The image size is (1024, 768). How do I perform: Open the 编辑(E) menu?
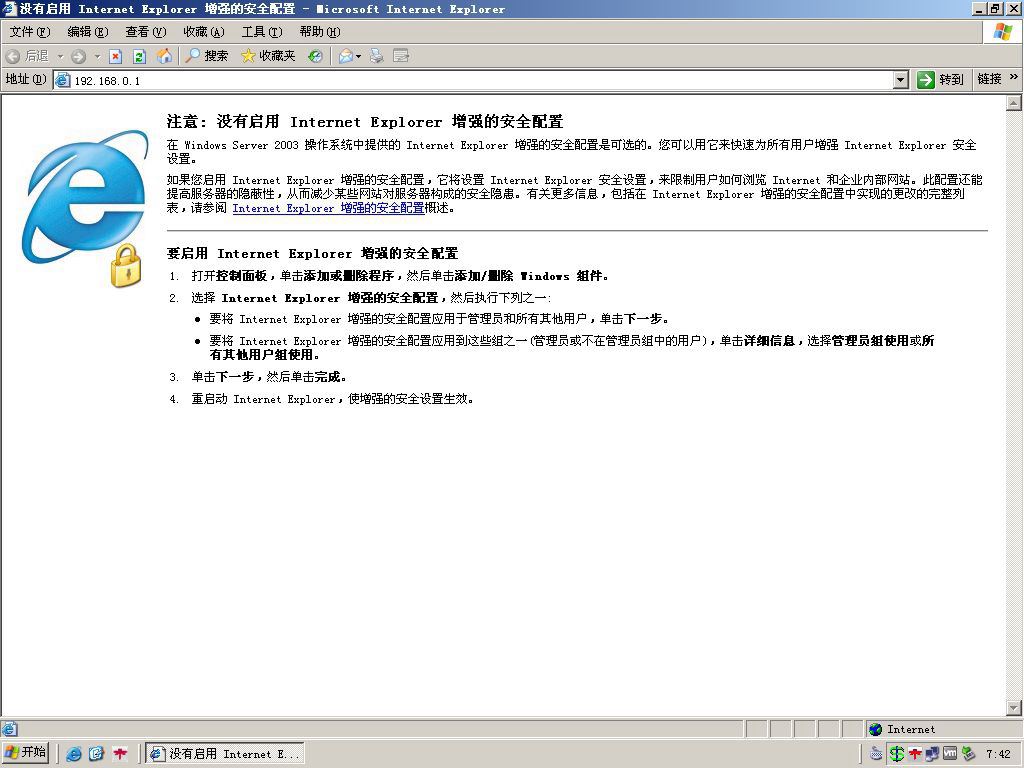88,31
